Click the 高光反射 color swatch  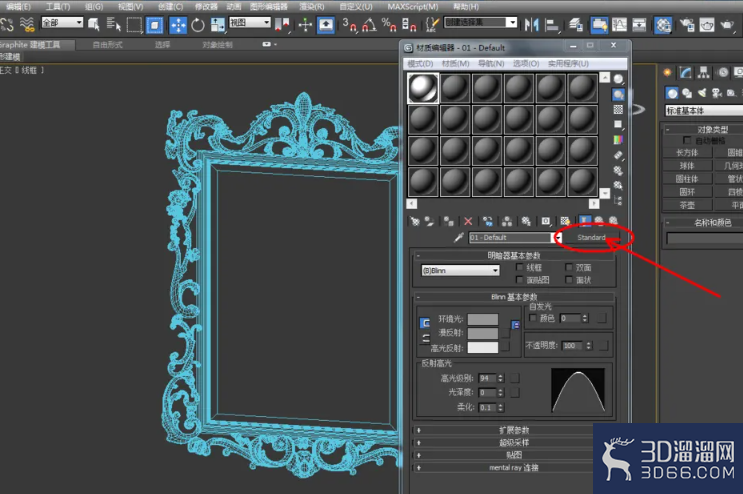(x=483, y=348)
